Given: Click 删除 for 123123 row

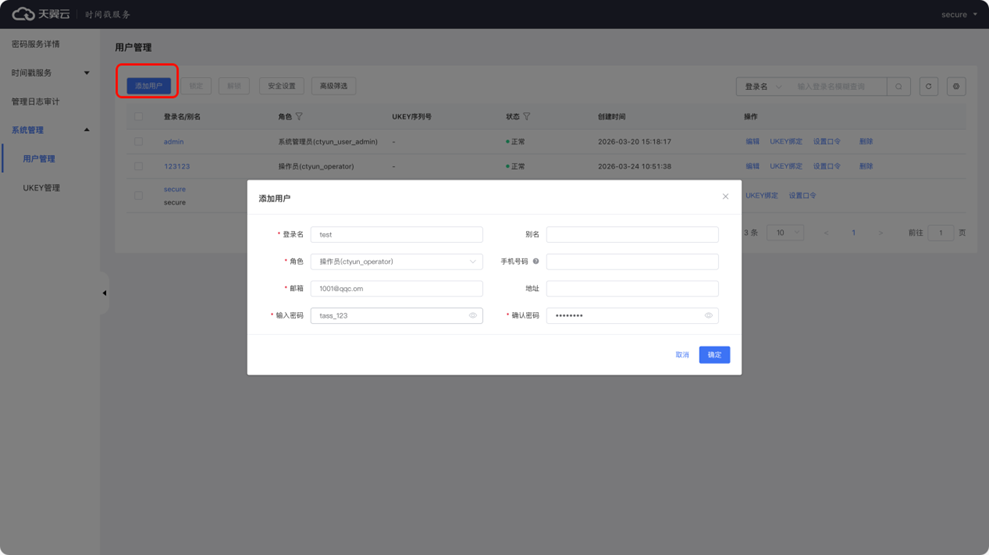Looking at the screenshot, I should tap(866, 166).
